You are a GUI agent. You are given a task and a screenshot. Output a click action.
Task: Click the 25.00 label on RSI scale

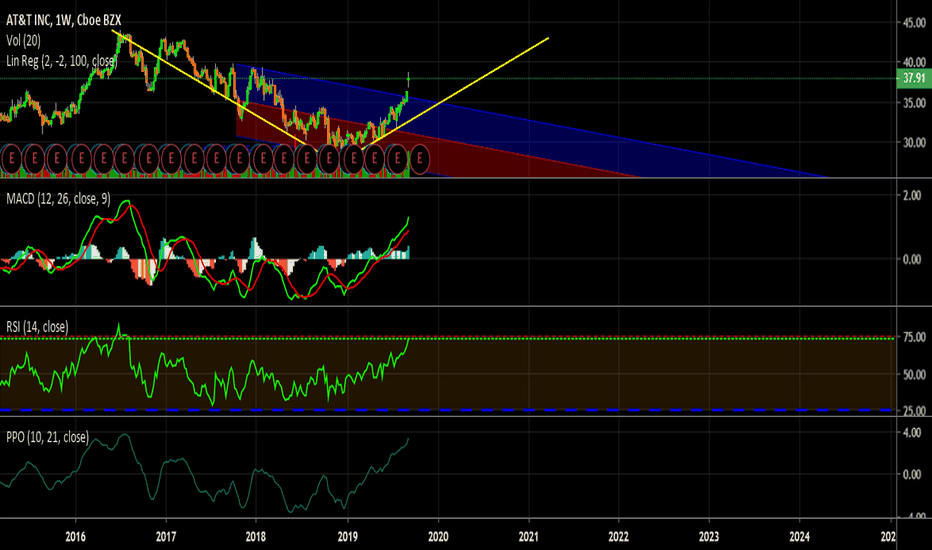(x=914, y=410)
